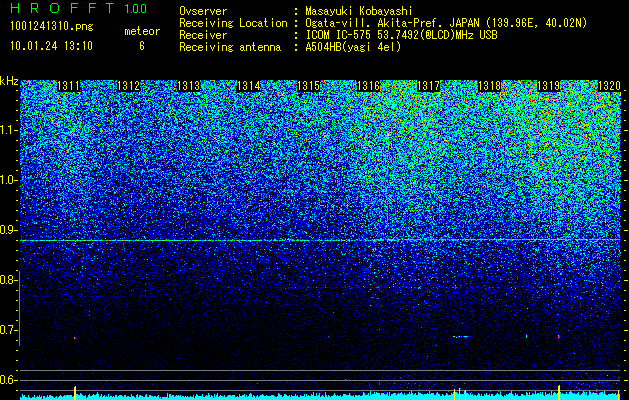Viewport: 629px width, 400px height.
Task: Click the 1313 time marker
Action: 189,86
